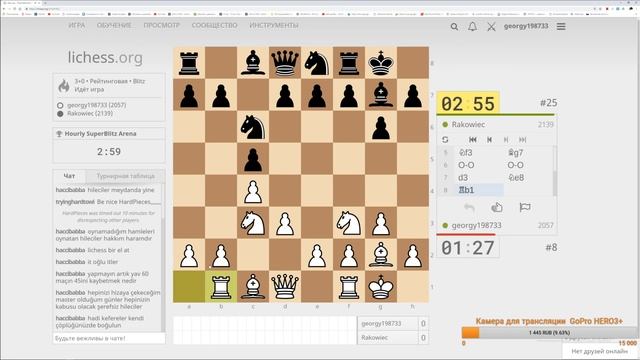This screenshot has width=640, height=360.
Task: Select the white knight on c3
Action: point(253,223)
